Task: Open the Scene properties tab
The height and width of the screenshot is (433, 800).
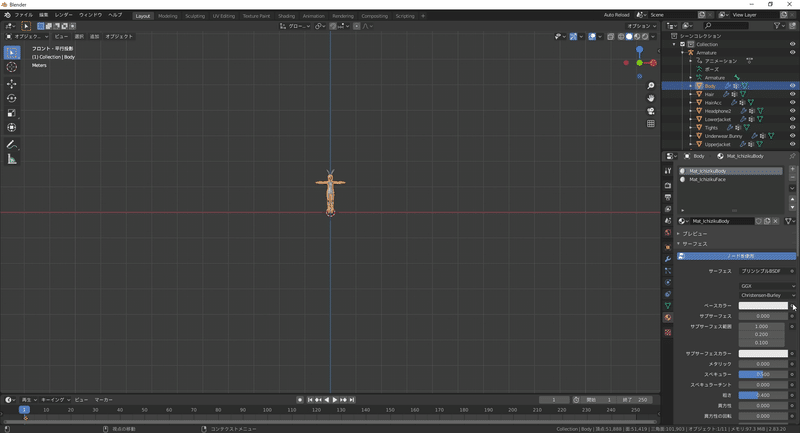Action: pos(668,221)
